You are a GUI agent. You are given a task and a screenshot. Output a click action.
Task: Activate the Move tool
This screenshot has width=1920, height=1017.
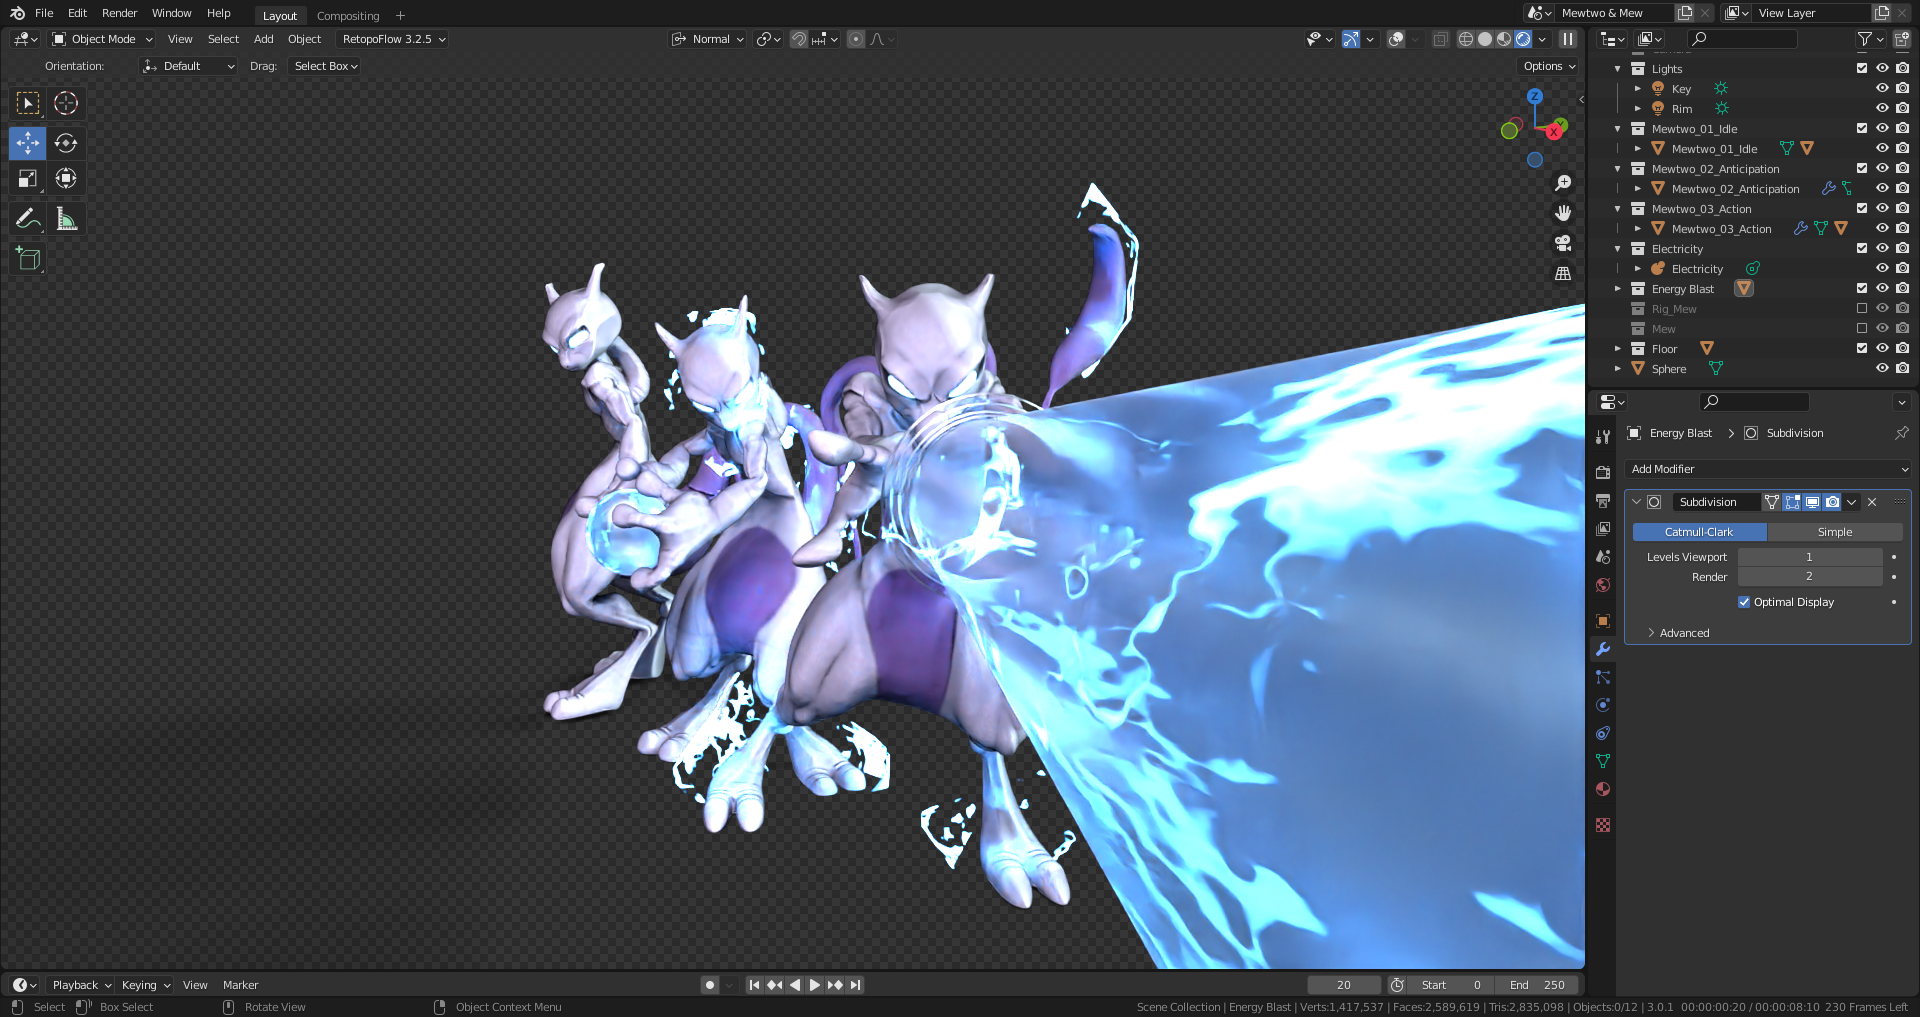(28, 143)
